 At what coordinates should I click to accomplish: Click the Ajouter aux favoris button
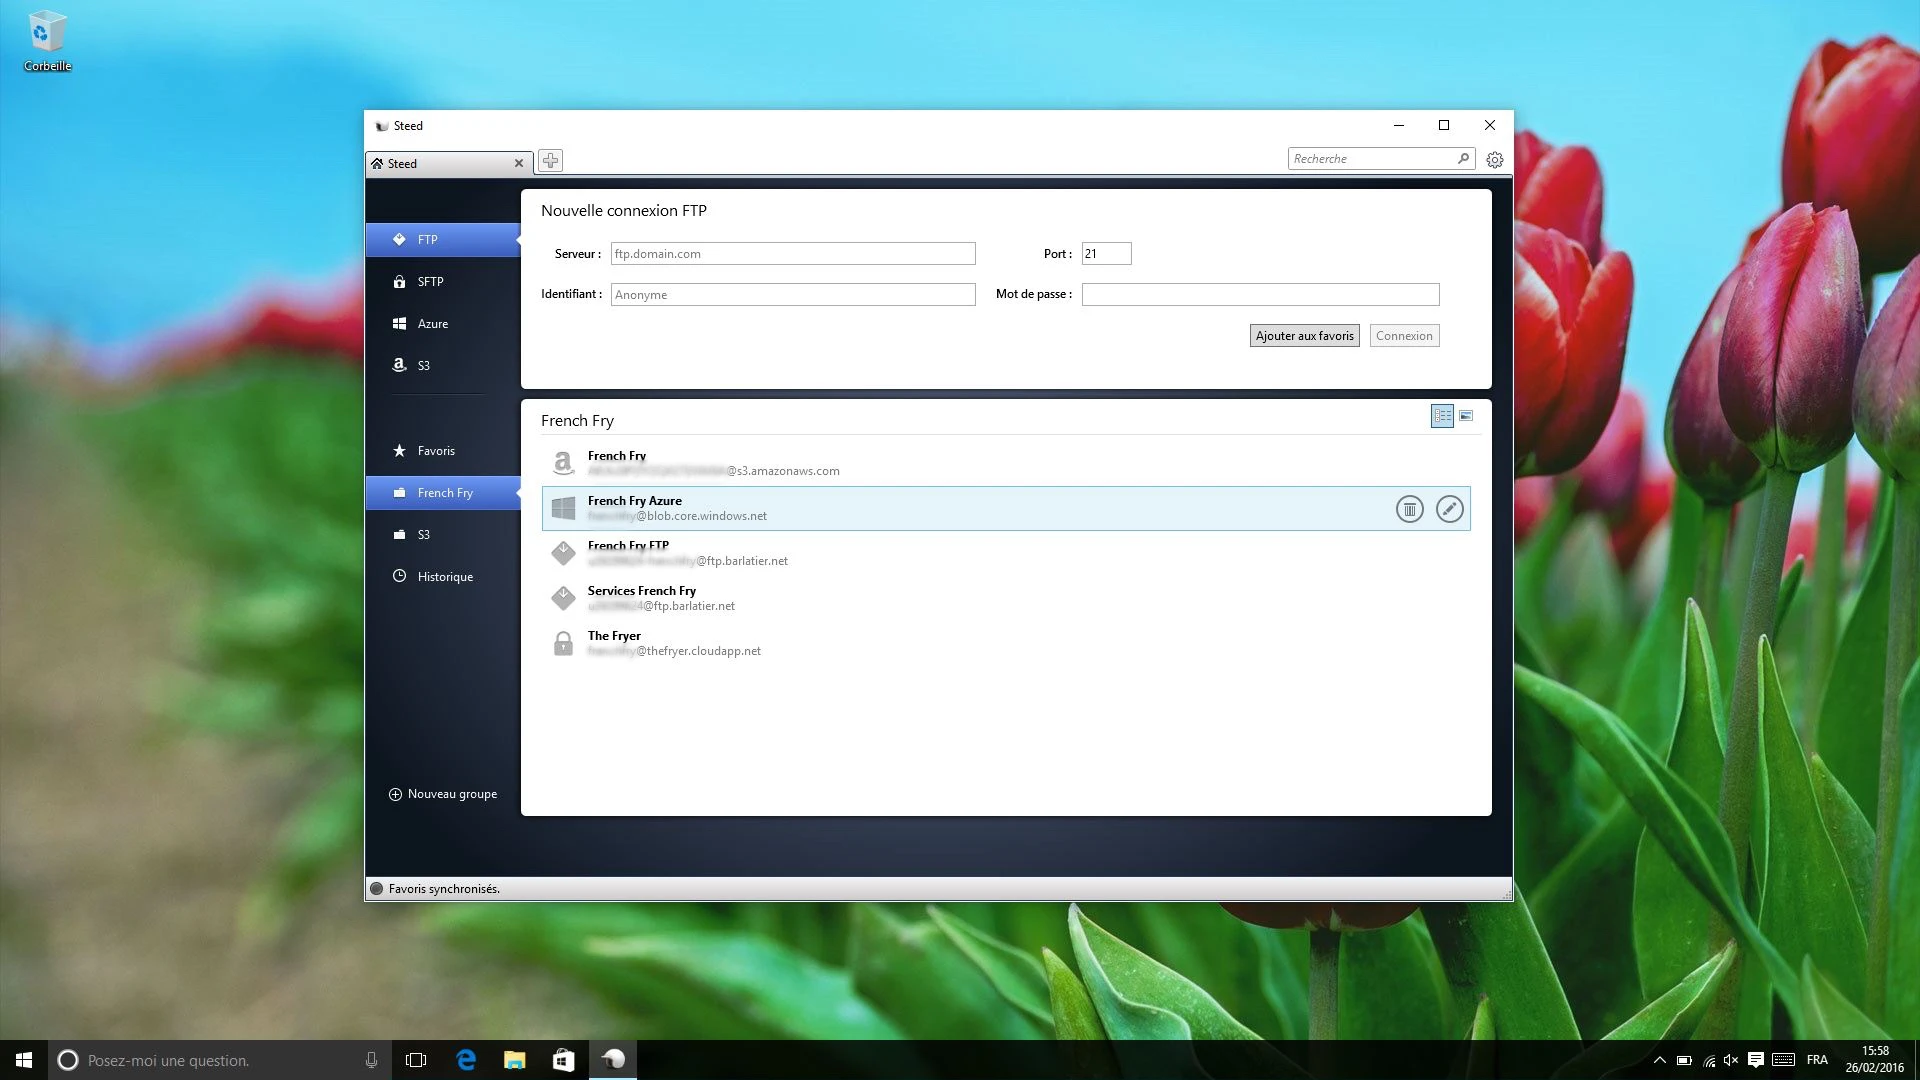point(1304,336)
